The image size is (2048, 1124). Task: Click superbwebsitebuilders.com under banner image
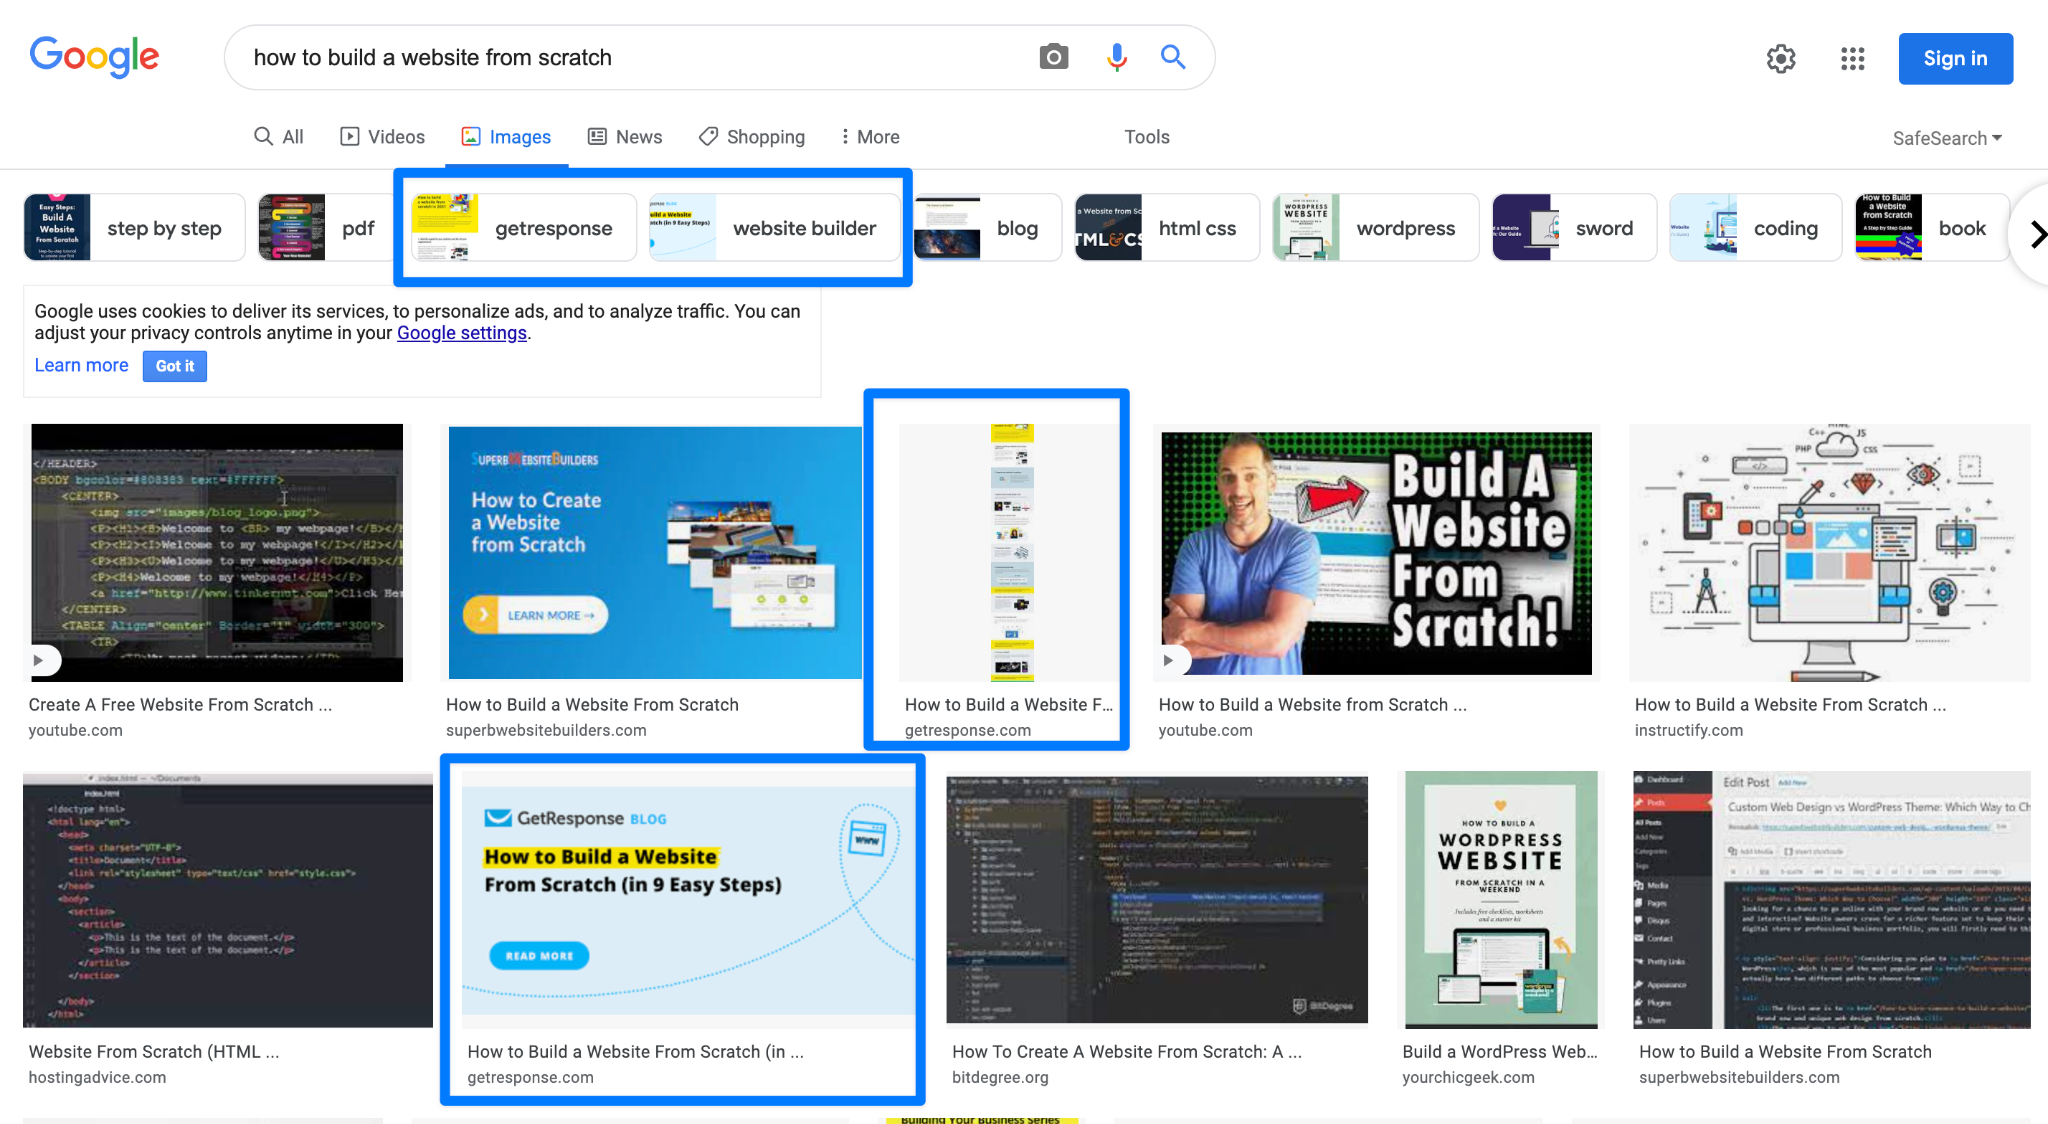coord(546,731)
